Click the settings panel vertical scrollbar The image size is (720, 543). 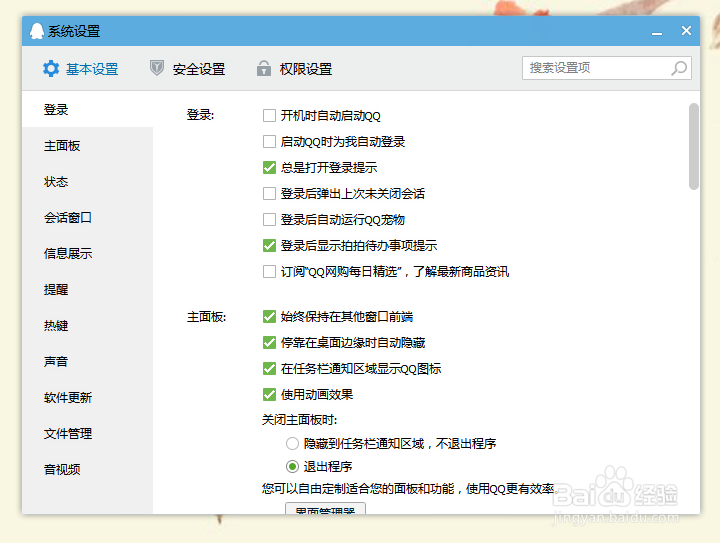(694, 146)
